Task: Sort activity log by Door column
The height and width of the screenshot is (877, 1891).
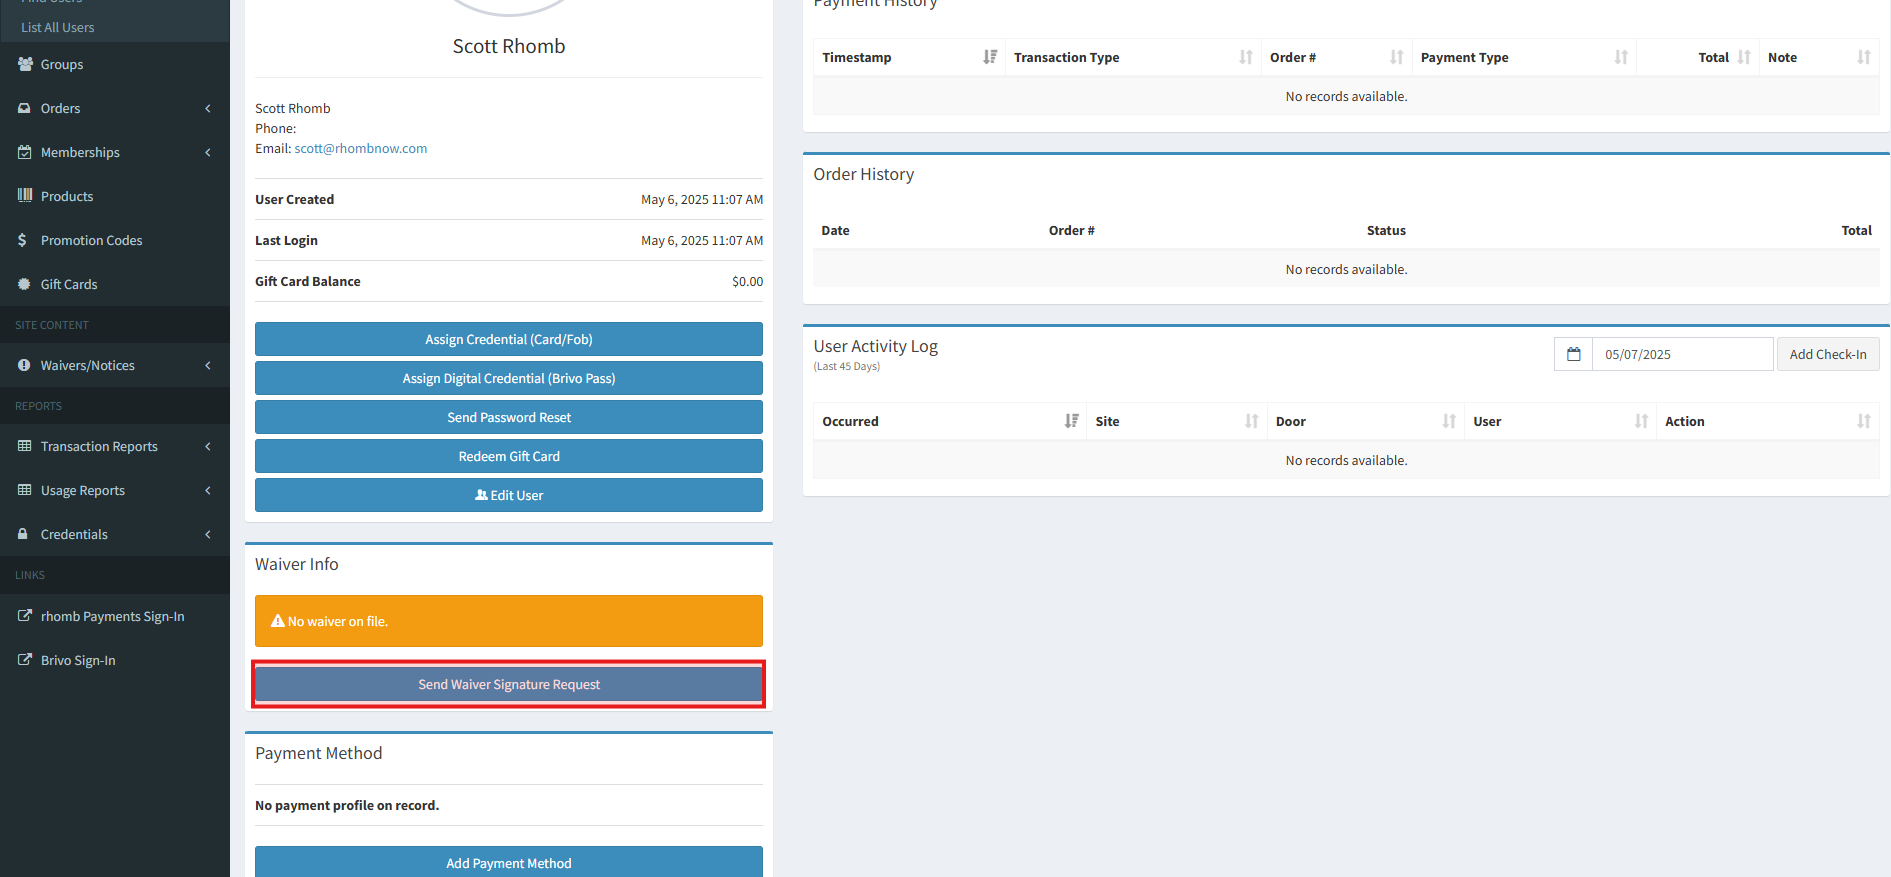Action: click(1290, 421)
